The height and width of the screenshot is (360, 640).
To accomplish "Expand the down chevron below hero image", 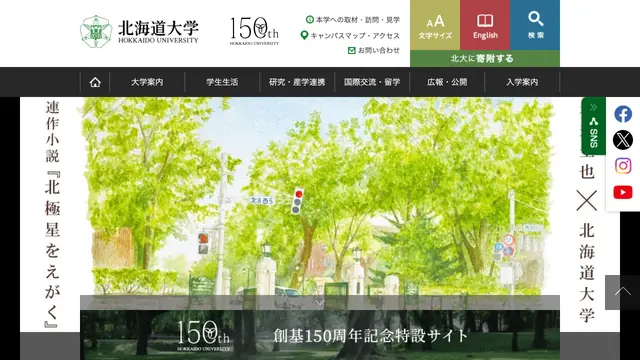I will pos(320,302).
